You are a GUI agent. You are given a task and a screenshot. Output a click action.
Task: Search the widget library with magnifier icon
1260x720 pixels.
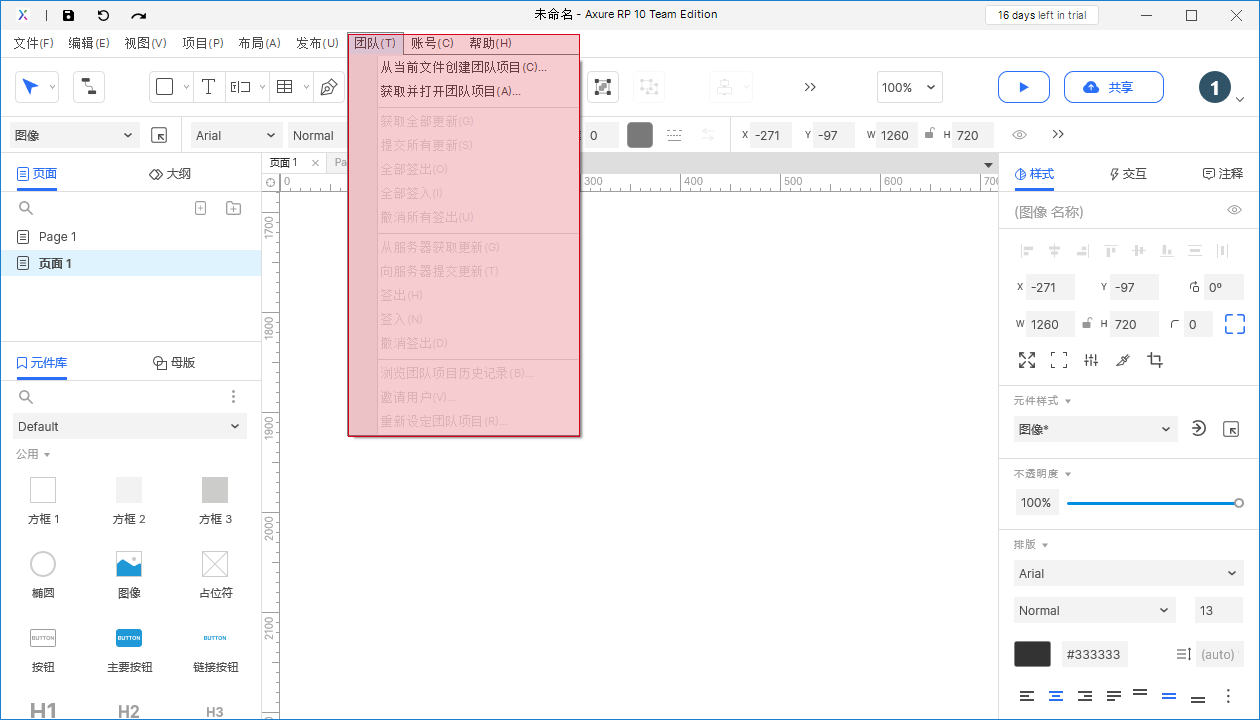[26, 397]
